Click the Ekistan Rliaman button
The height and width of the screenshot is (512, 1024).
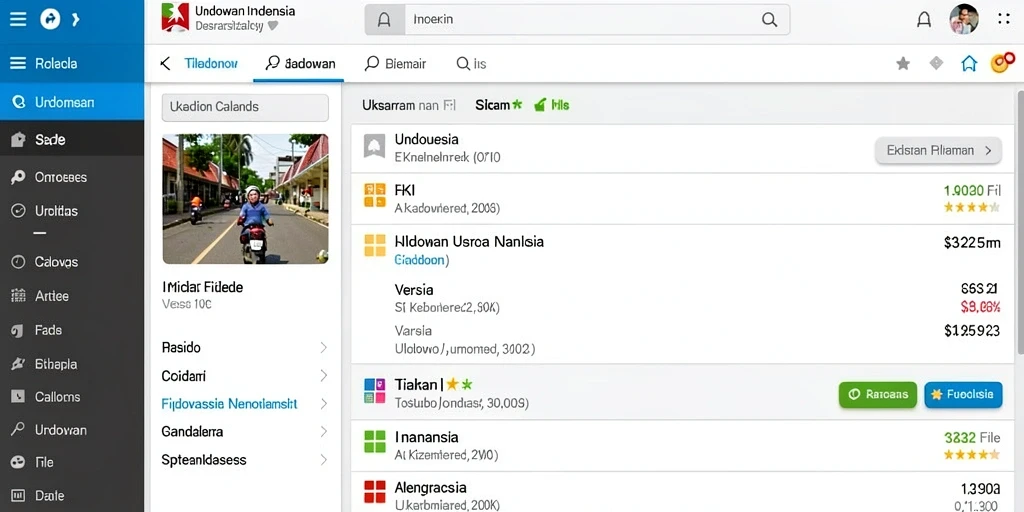point(938,150)
